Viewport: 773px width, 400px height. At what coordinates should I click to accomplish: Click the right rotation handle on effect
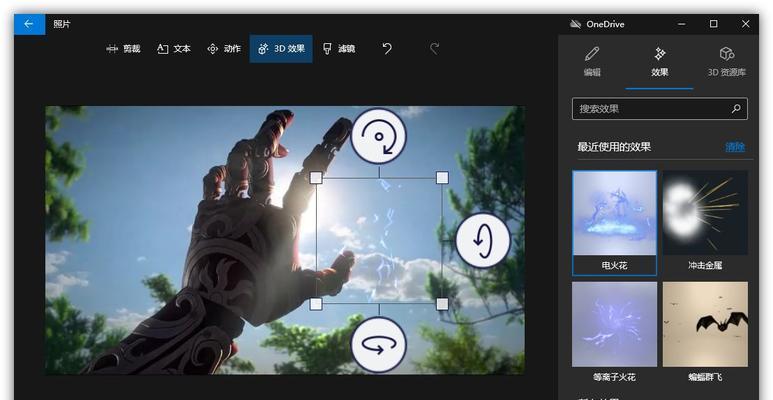483,240
